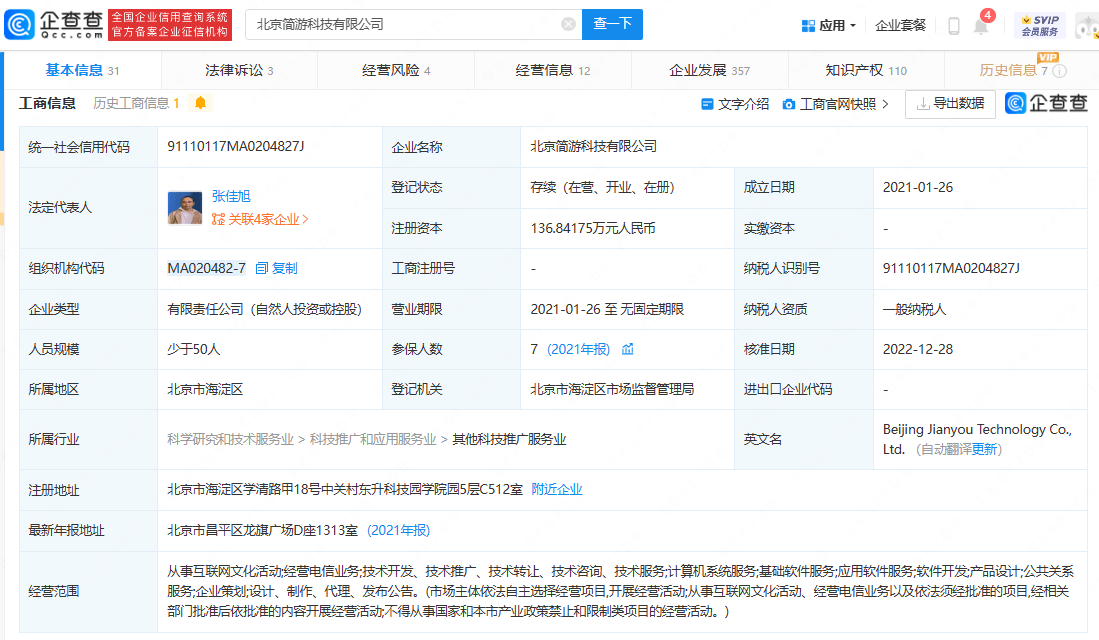
Task: Click the 企查查 logo beside 导出数据
Action: point(1046,104)
